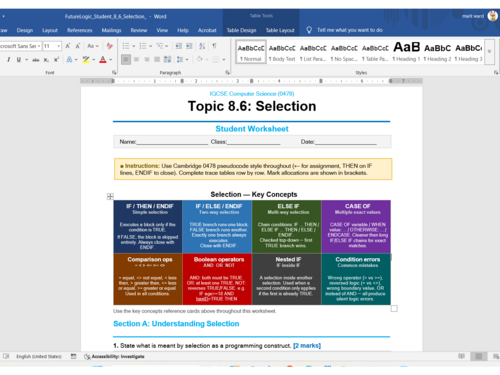Open the Table Design tab
This screenshot has width=500, height=375.
[x=241, y=30]
